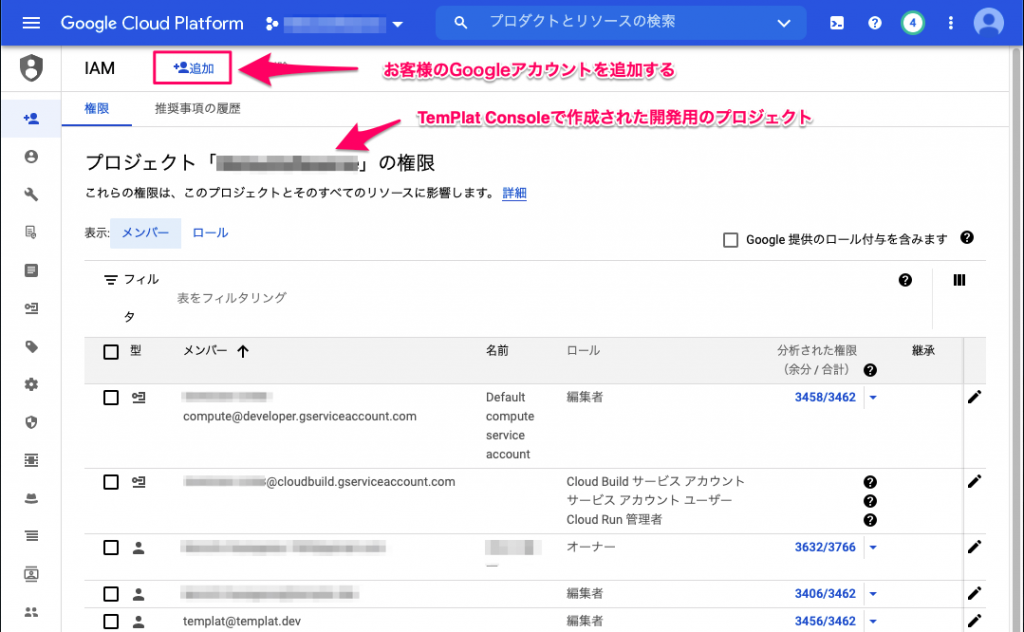Open the 3406/3462 permissions link
Screen dimensions: 1024x632
[x=825, y=593]
